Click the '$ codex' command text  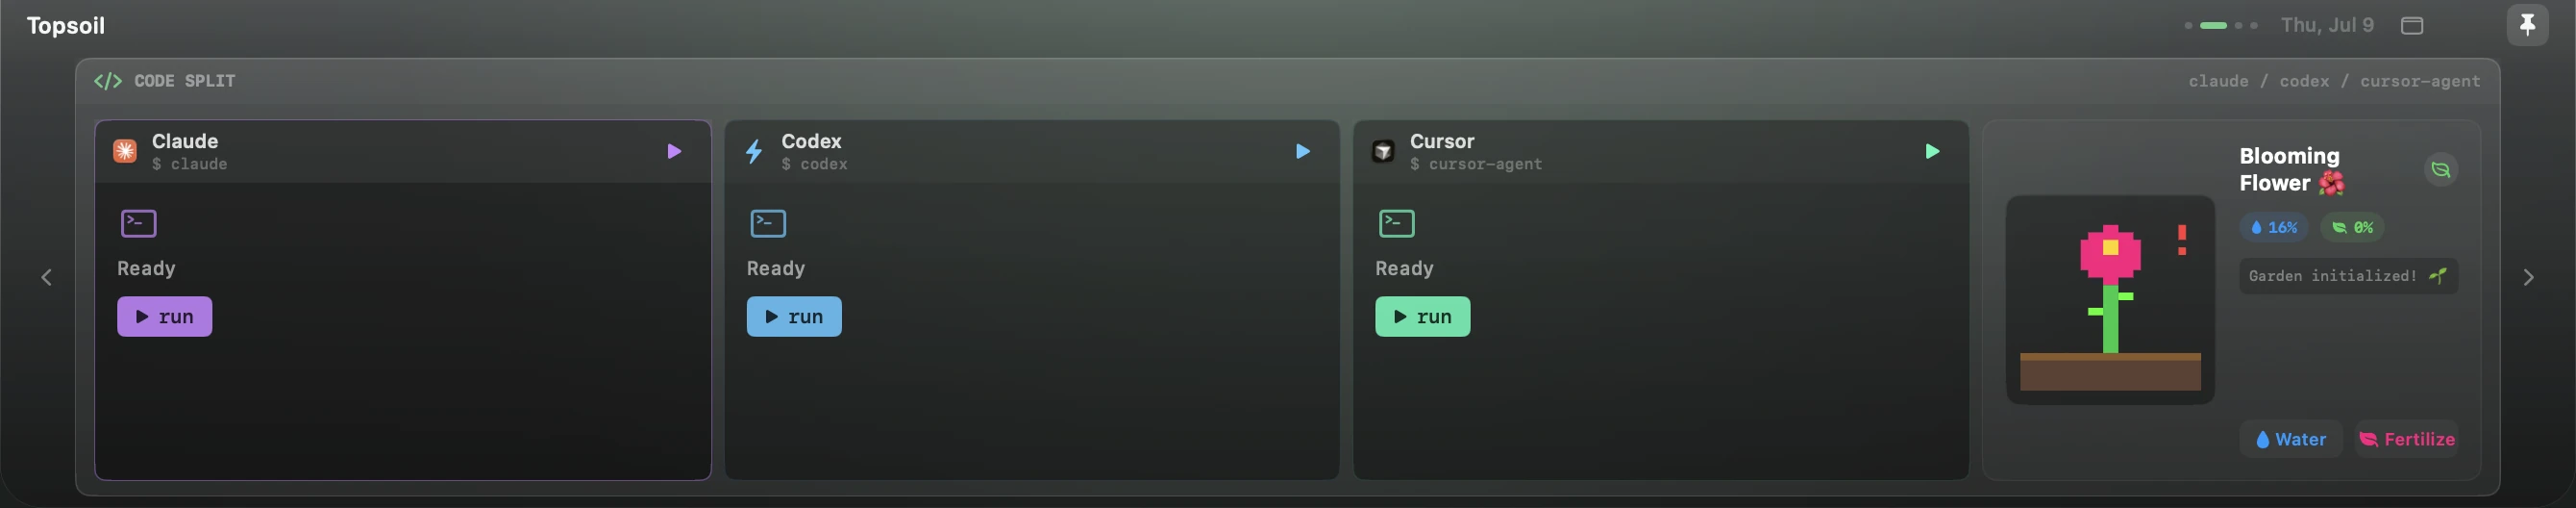click(814, 164)
